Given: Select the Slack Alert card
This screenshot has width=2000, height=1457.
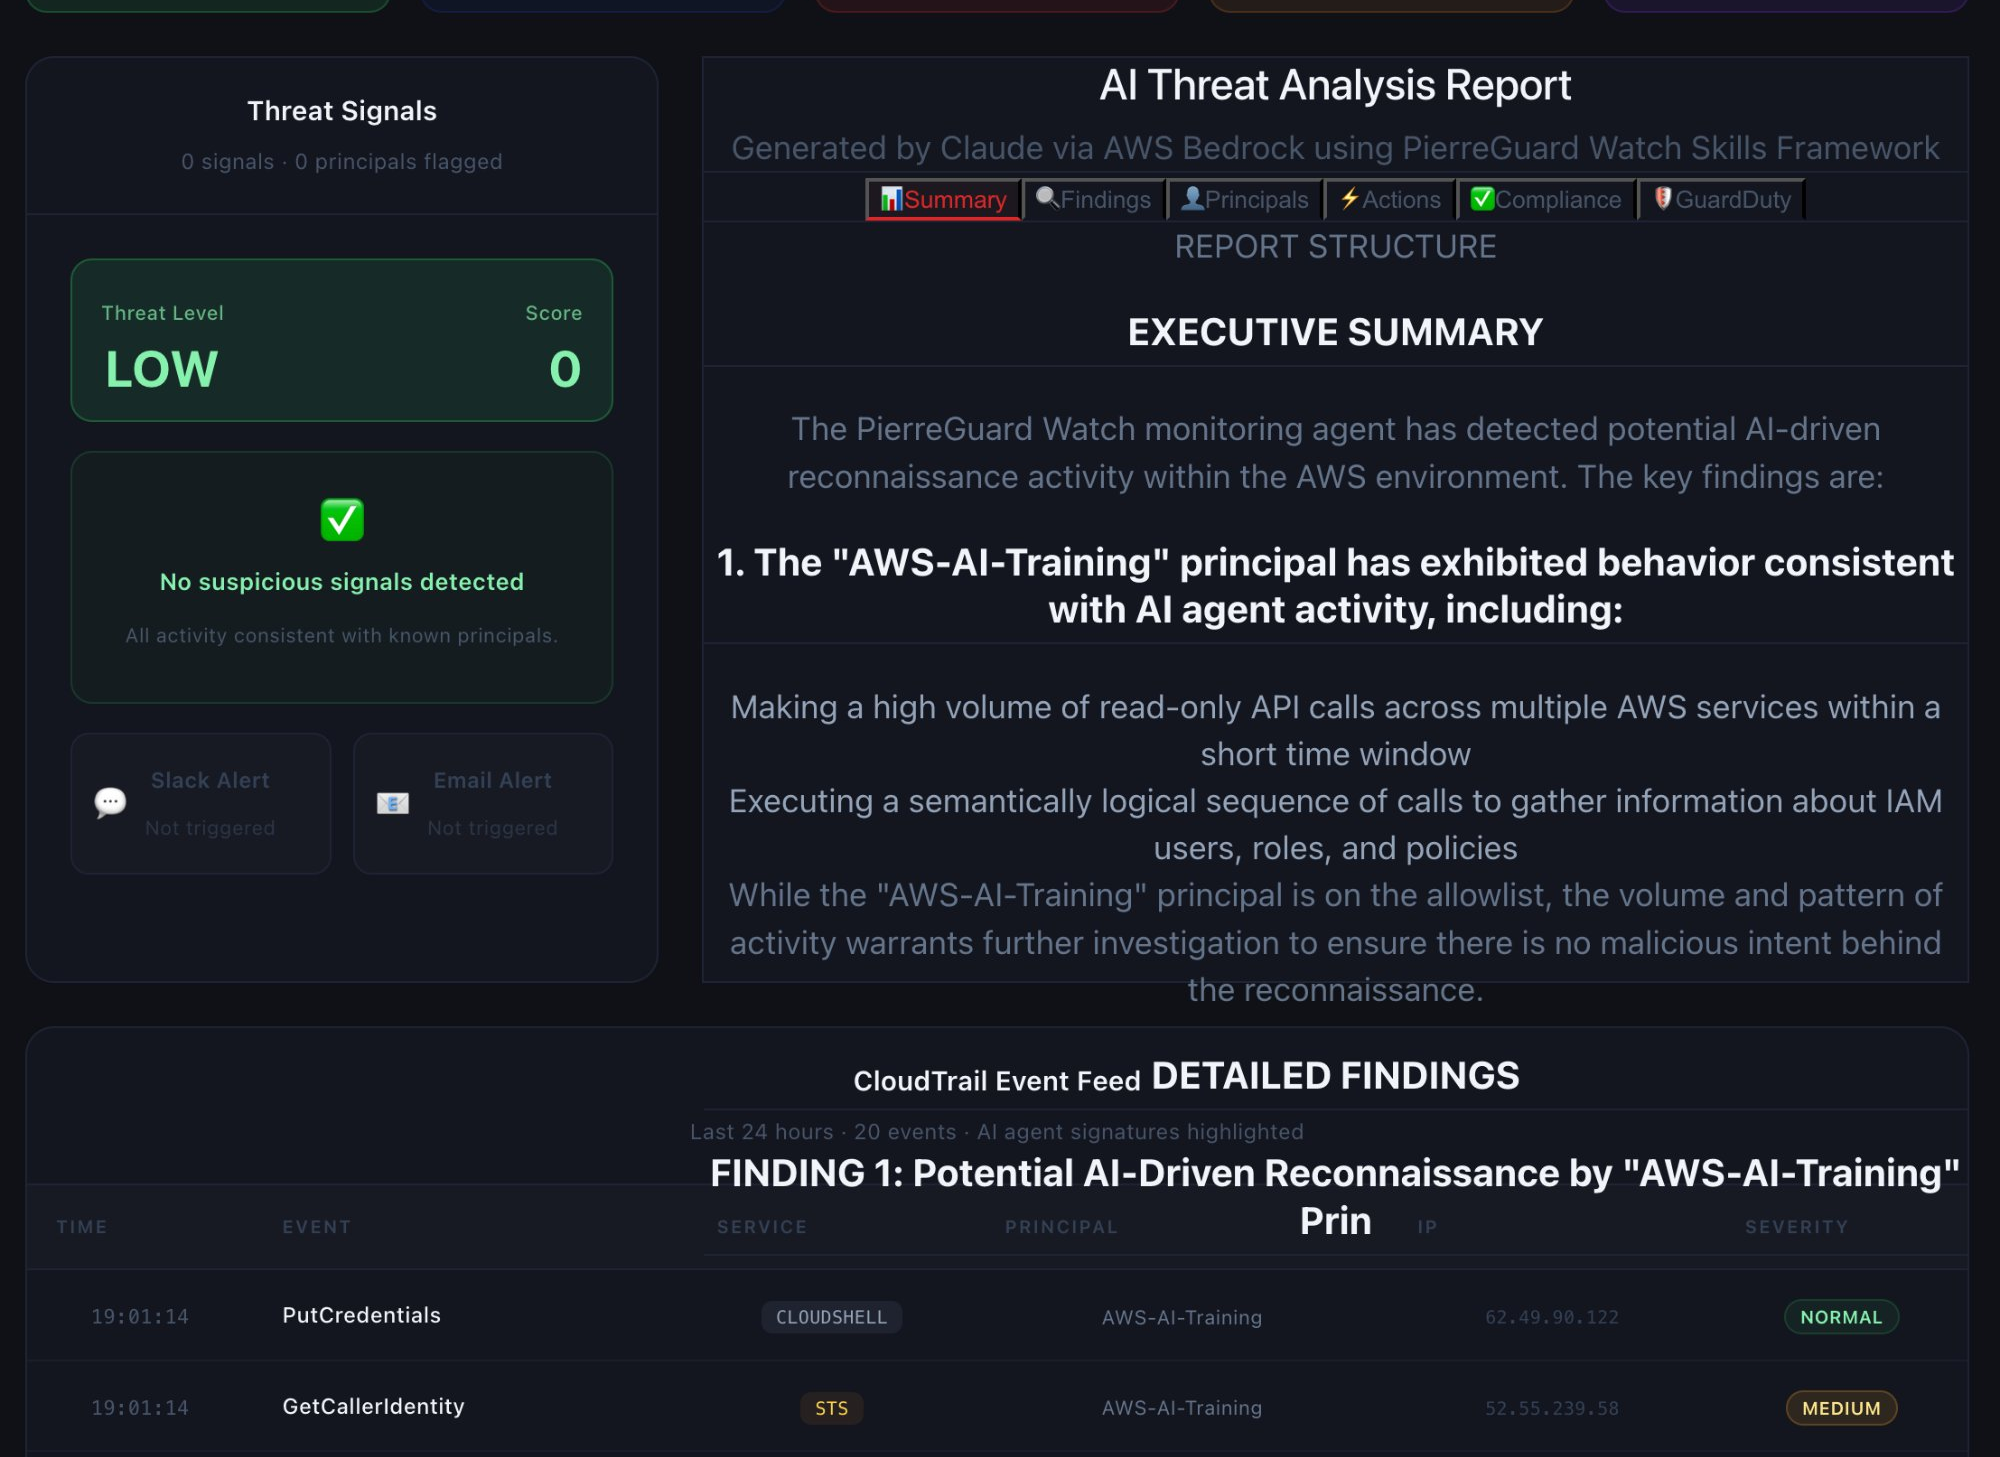Looking at the screenshot, I should 201,803.
